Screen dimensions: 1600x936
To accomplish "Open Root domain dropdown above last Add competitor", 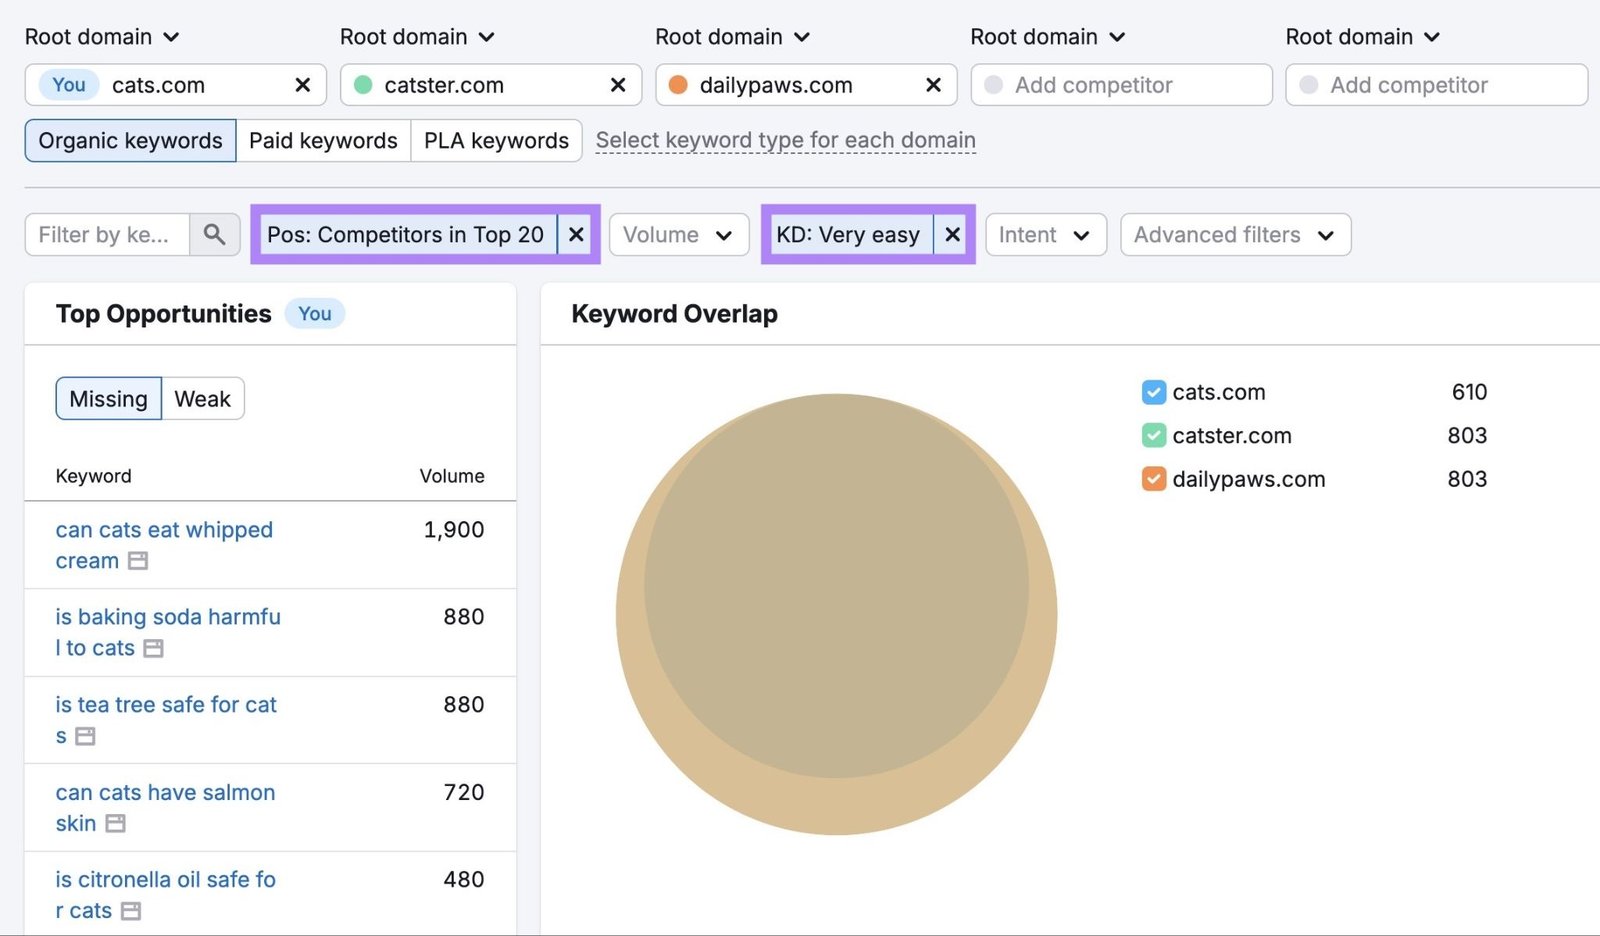I will click(1362, 37).
